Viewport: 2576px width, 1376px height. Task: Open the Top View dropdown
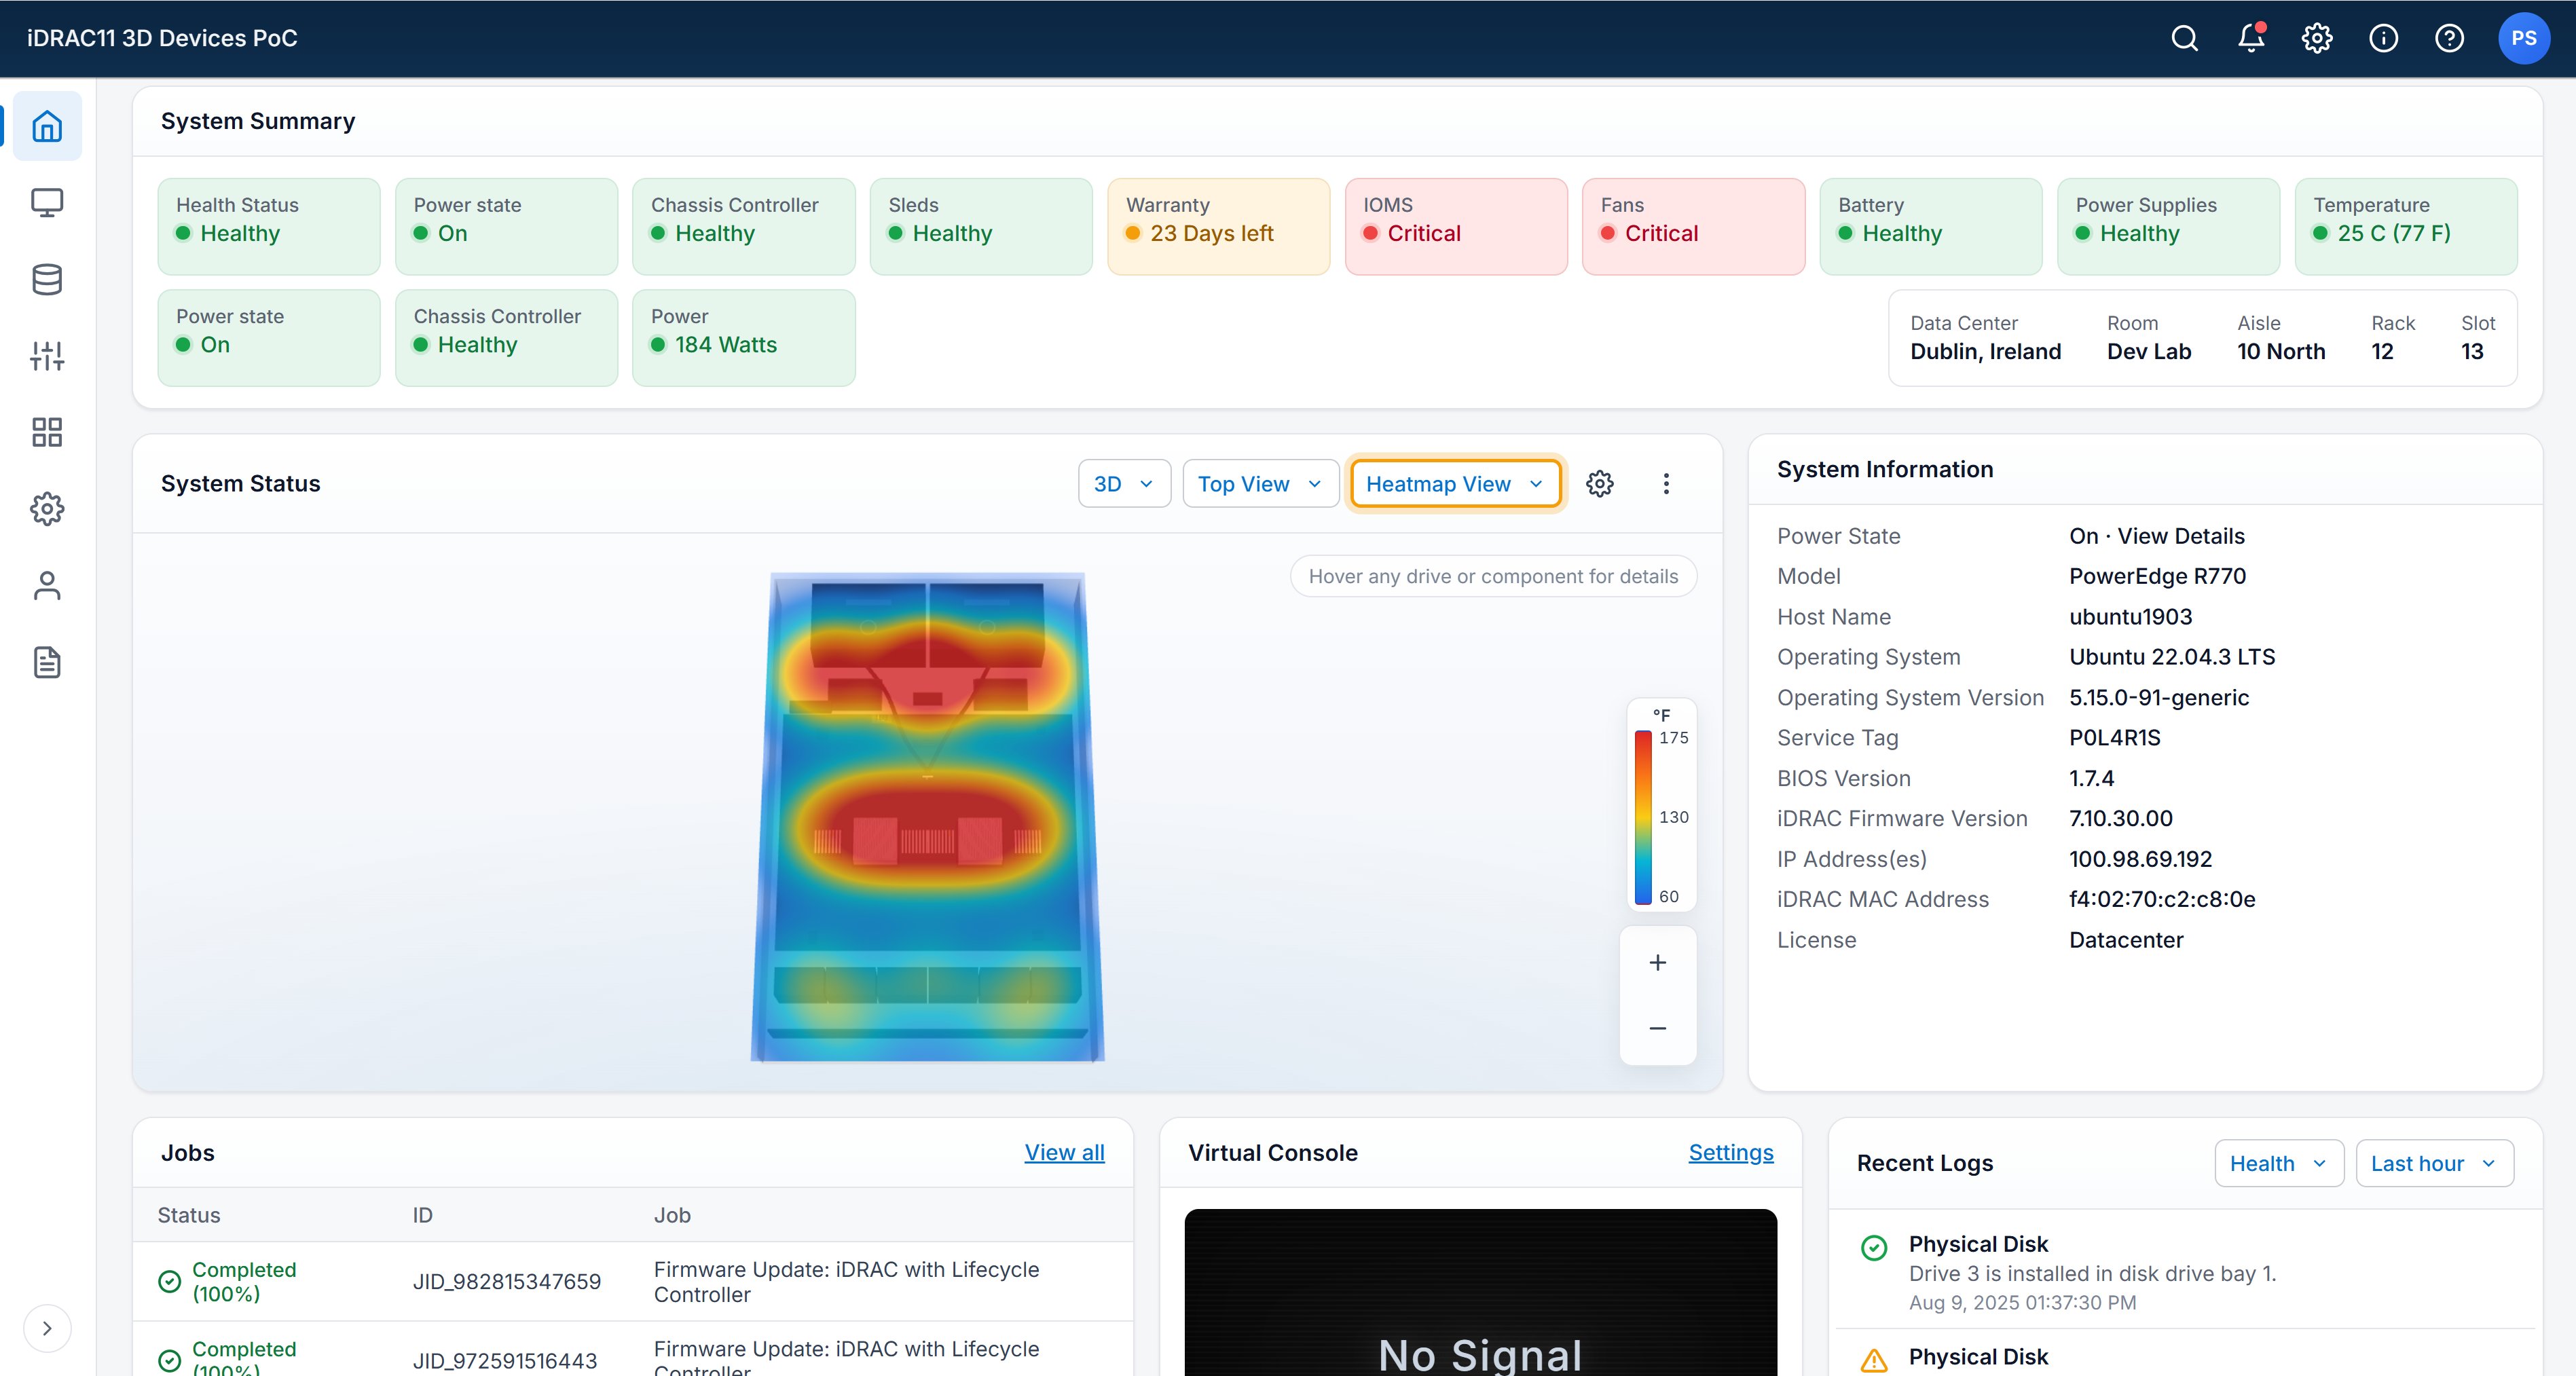[1260, 484]
